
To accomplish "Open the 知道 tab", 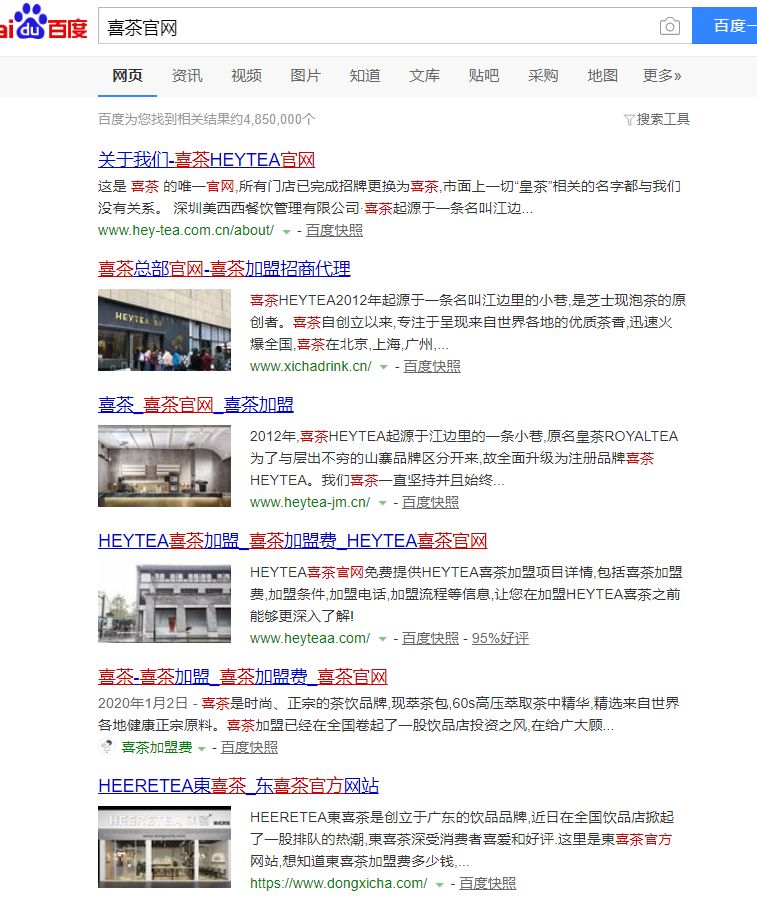I will pos(365,76).
